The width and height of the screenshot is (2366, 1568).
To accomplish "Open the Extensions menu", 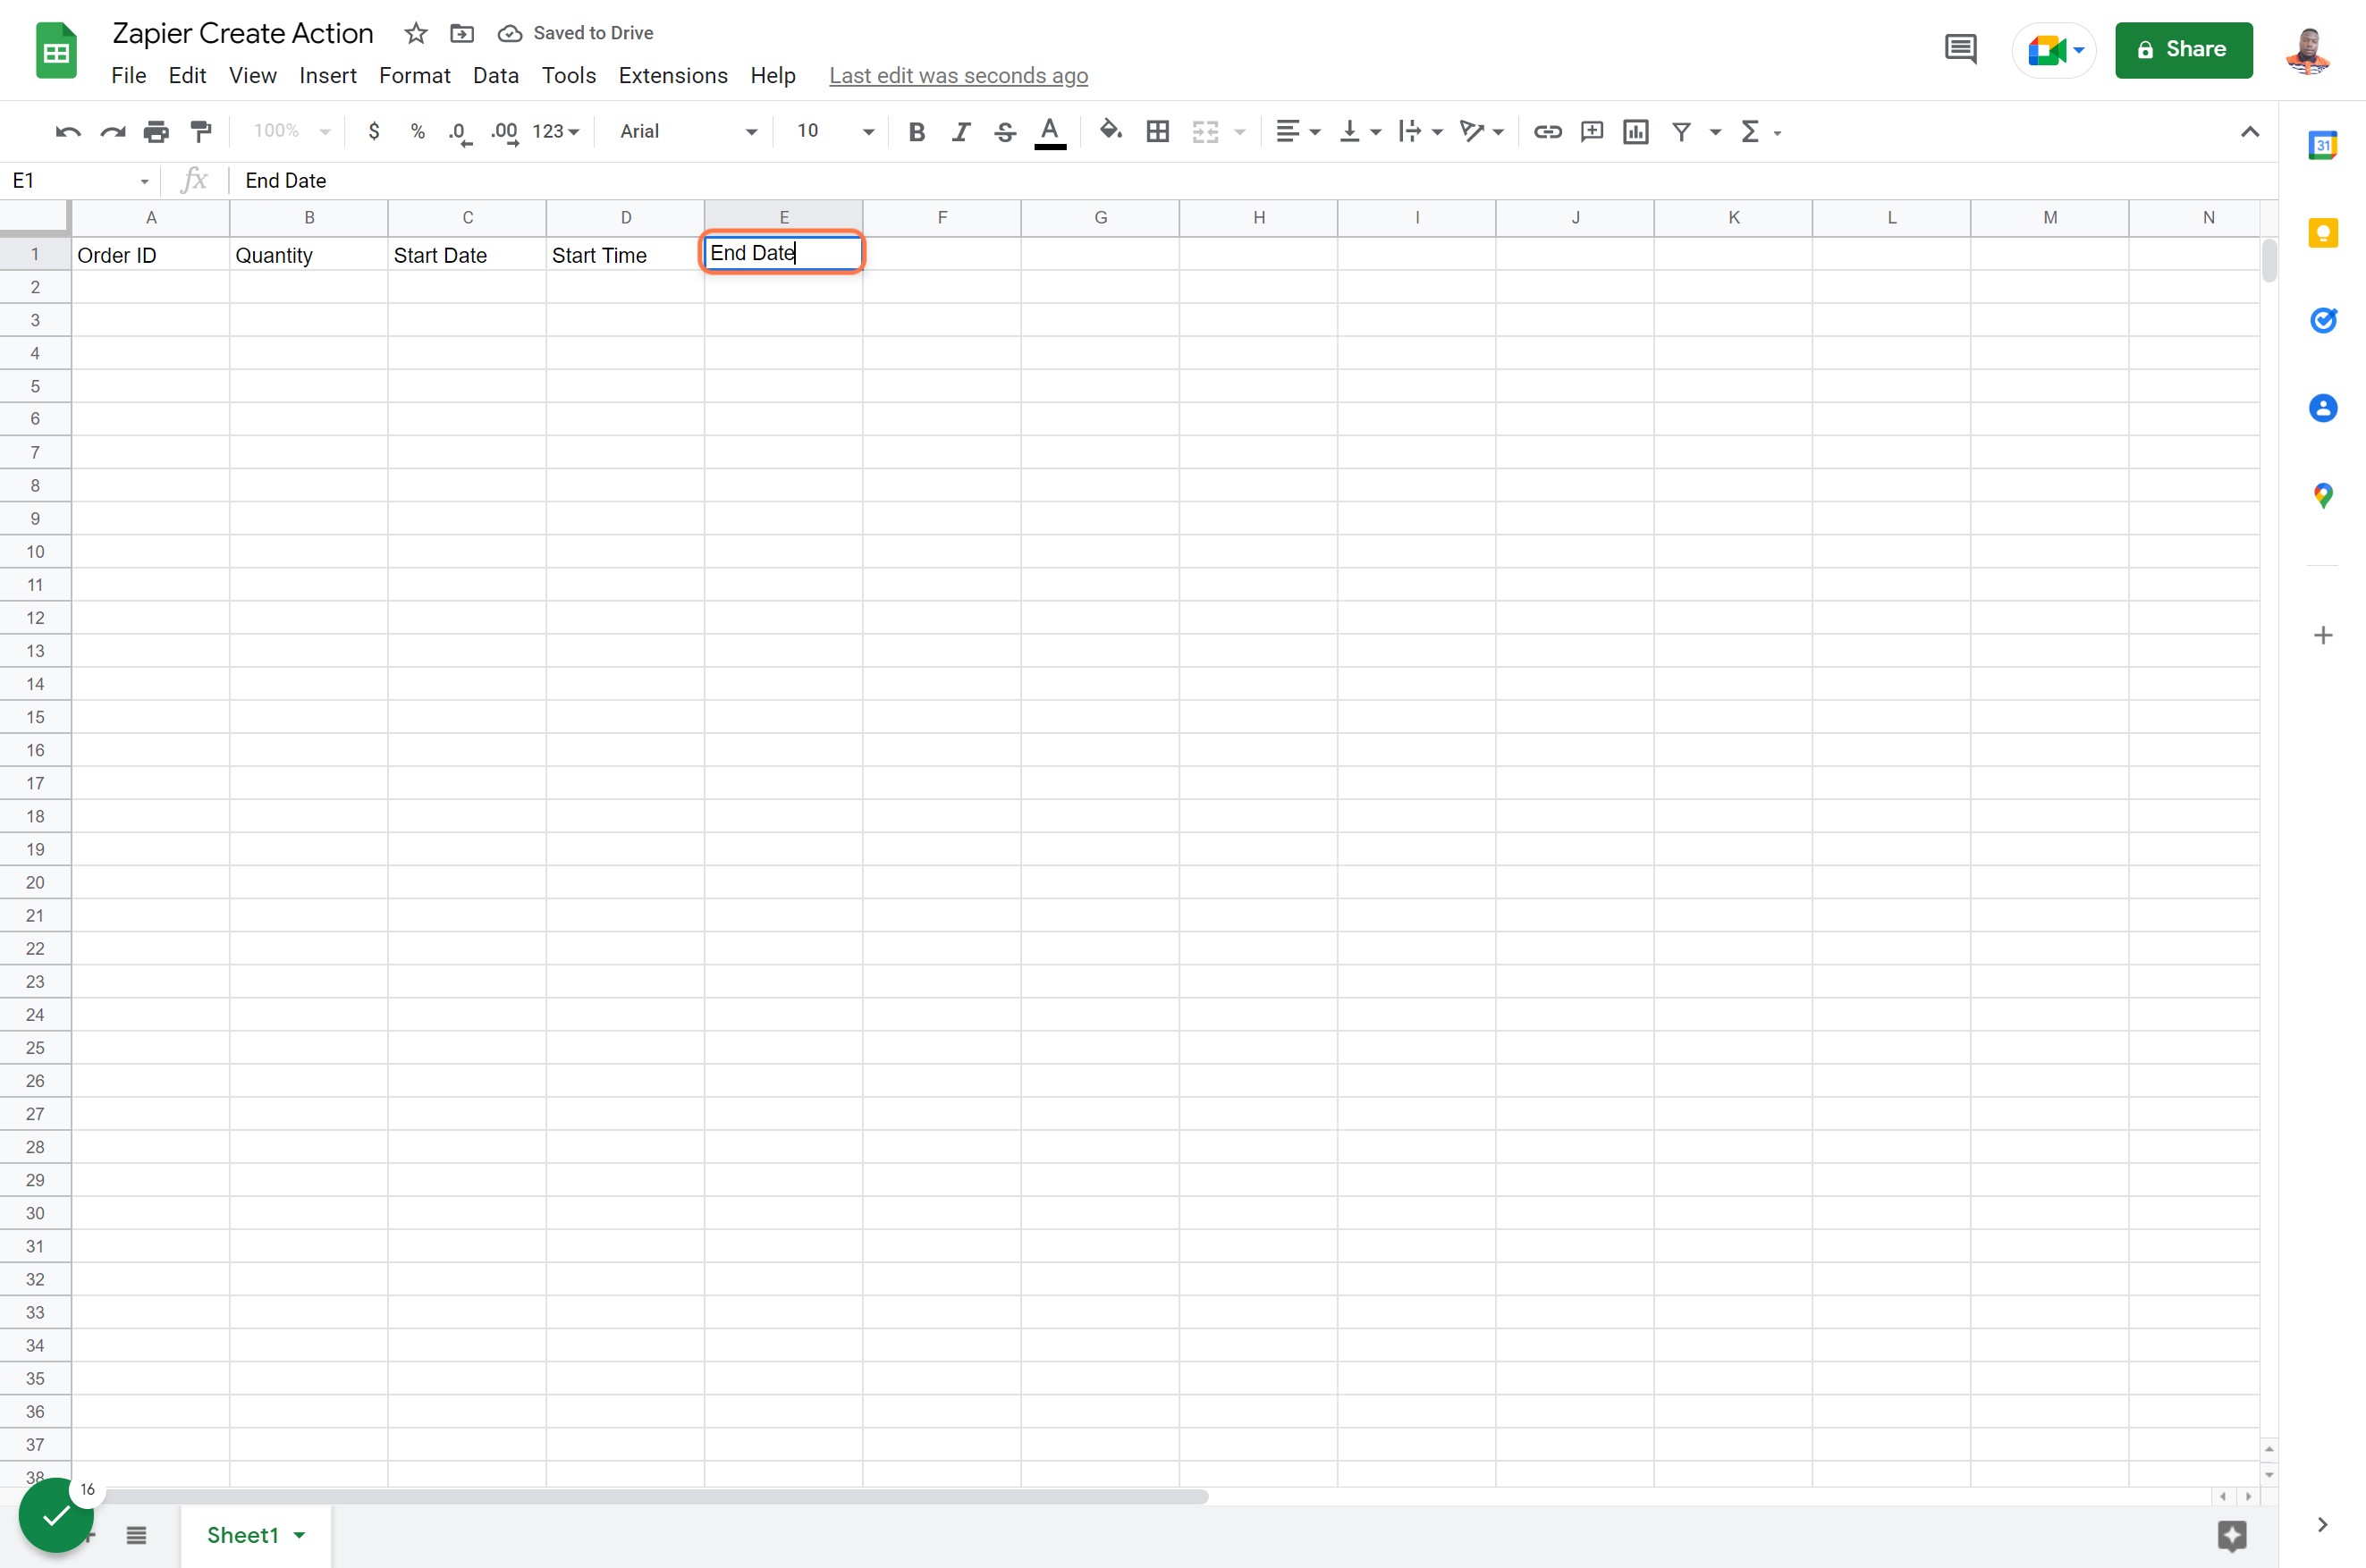I will tap(673, 75).
